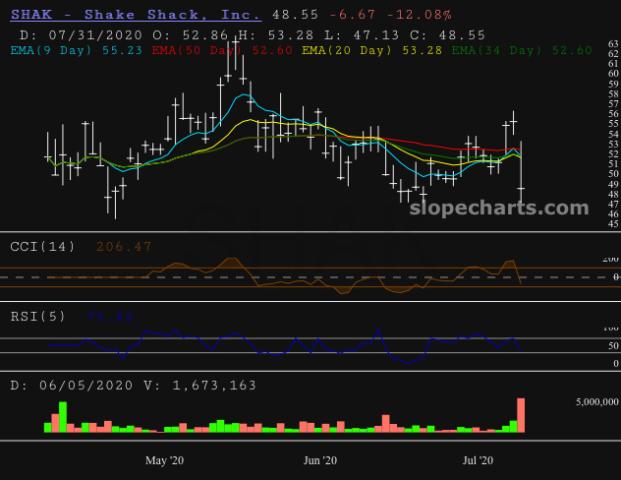Select the Jun '20 date axis label
The height and width of the screenshot is (480, 621).
tap(320, 460)
